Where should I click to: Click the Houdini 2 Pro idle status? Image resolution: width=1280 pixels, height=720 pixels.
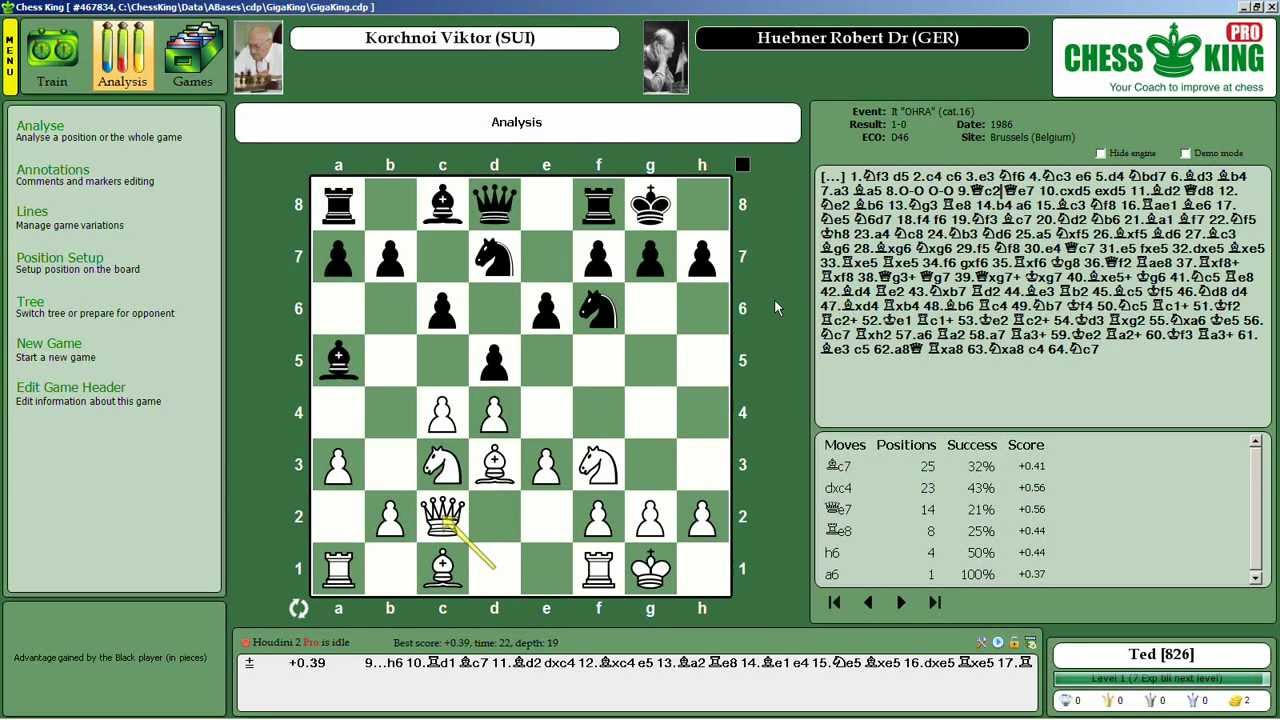tap(301, 642)
